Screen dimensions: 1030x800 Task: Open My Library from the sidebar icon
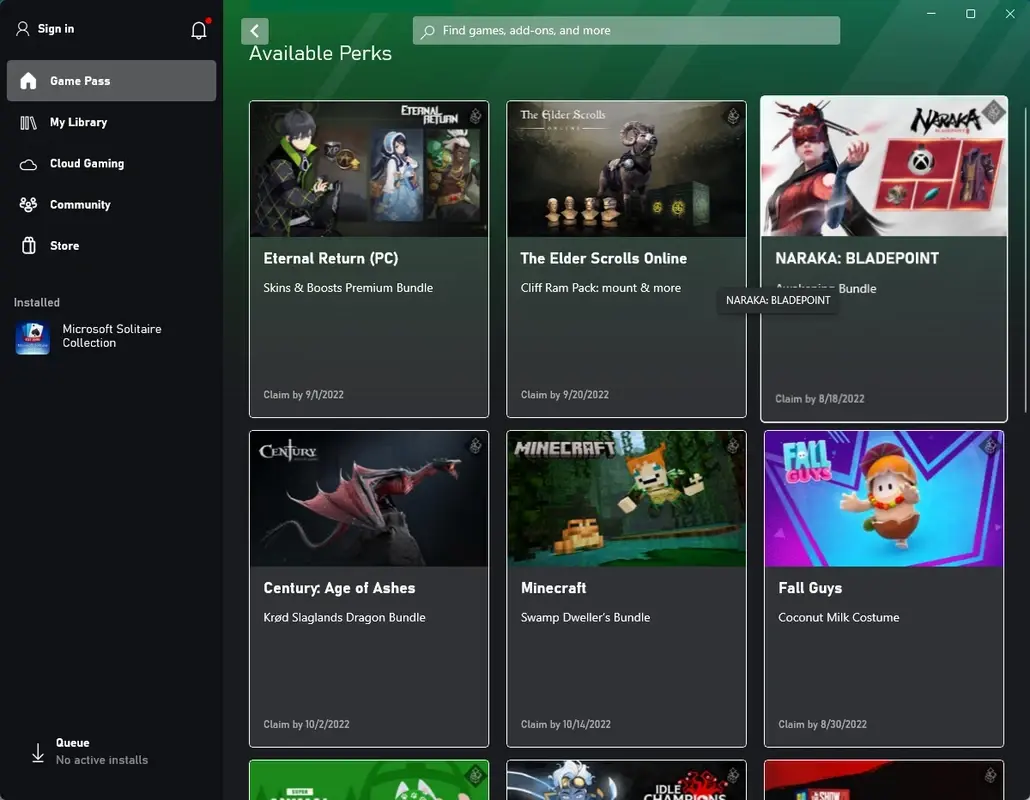(28, 121)
